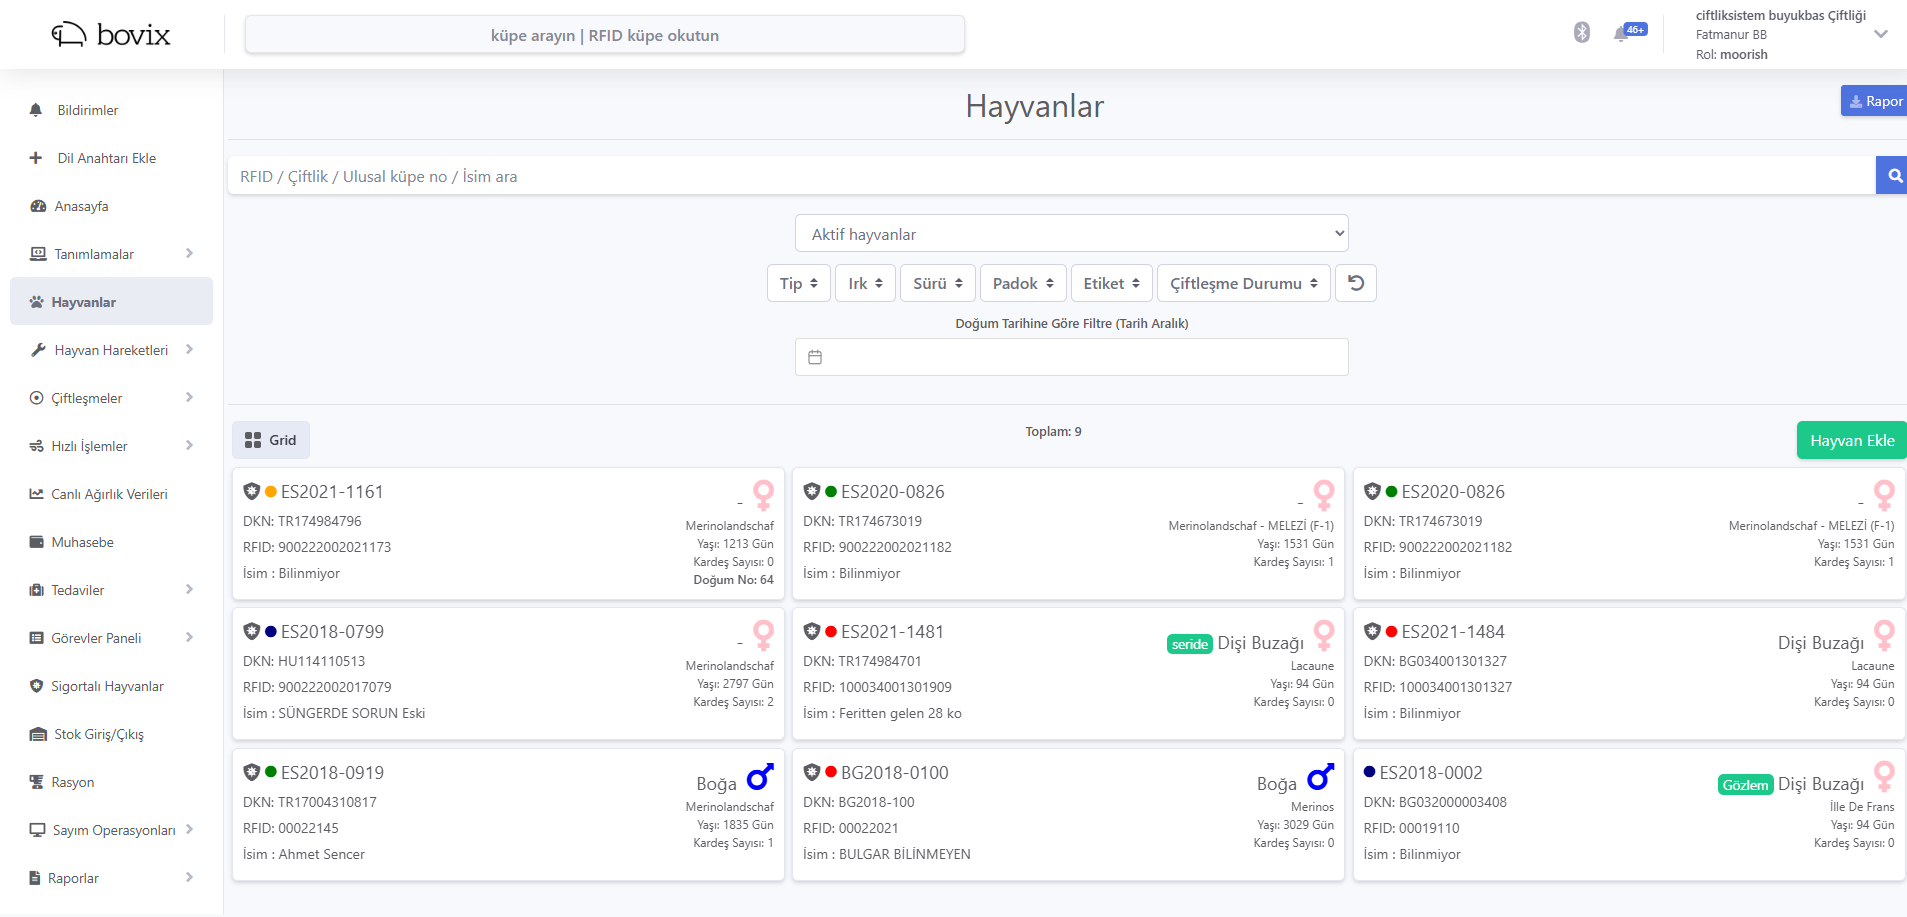This screenshot has width=1907, height=917.
Task: Click the medkit icon beside Tedaviler
Action: 37,590
